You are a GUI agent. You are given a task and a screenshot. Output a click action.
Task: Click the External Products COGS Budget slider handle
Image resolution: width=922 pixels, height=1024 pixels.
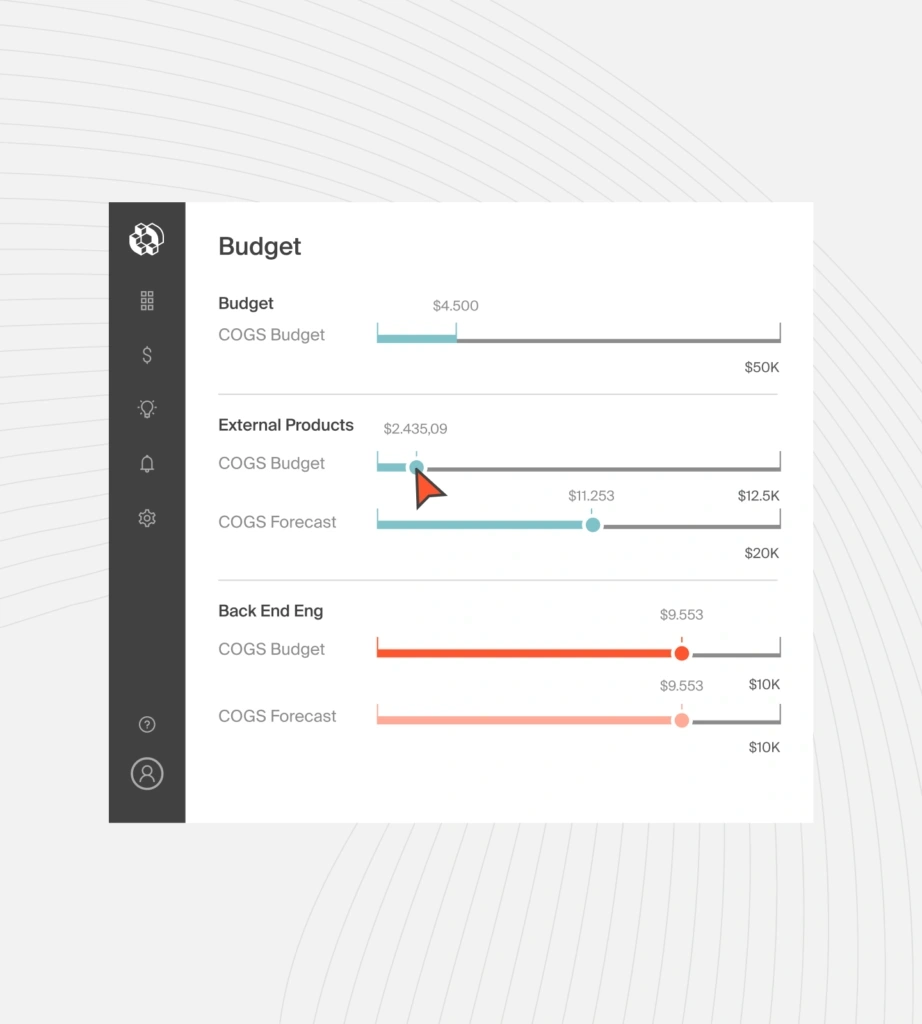coord(417,467)
